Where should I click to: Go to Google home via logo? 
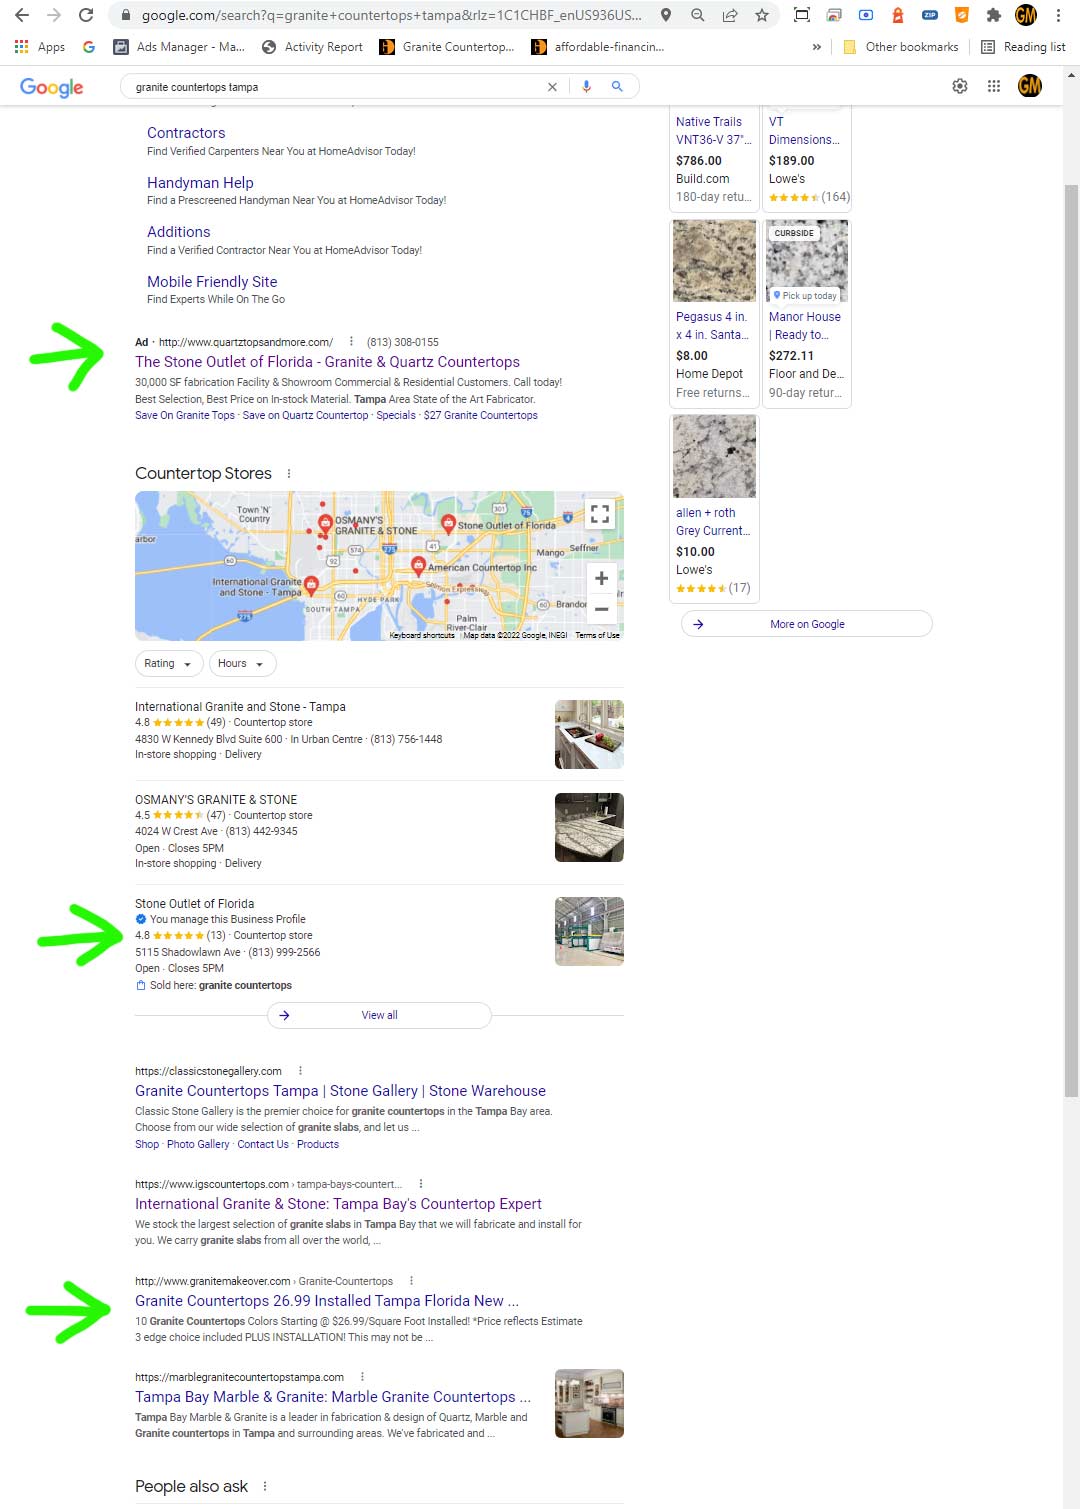coord(52,87)
